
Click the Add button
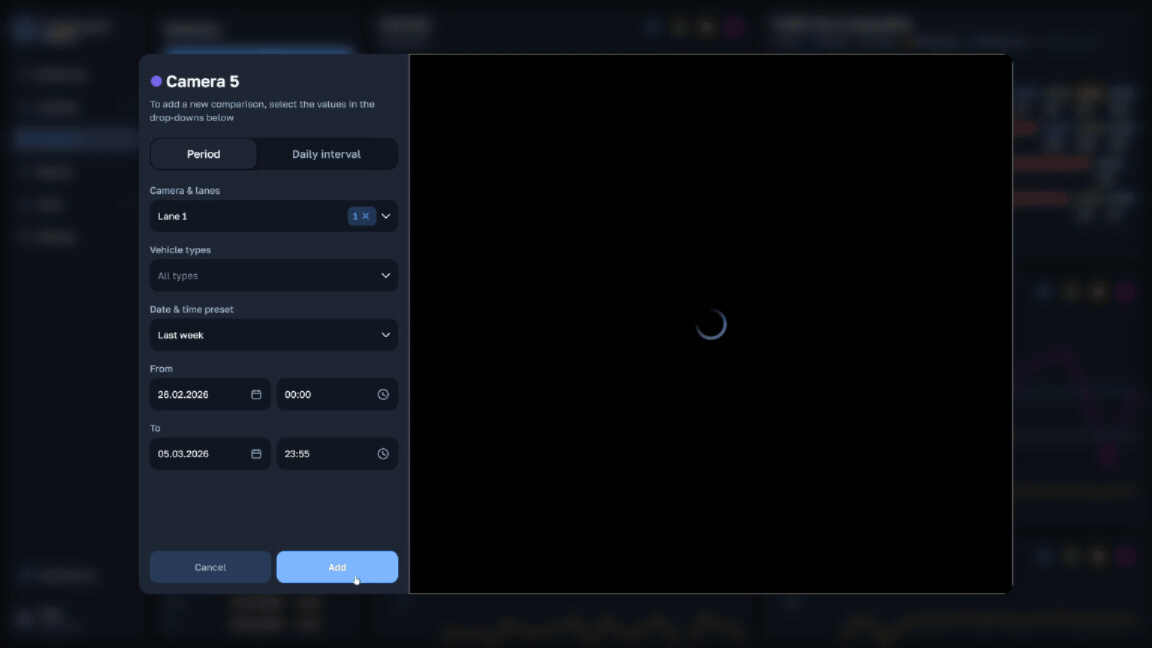click(337, 567)
